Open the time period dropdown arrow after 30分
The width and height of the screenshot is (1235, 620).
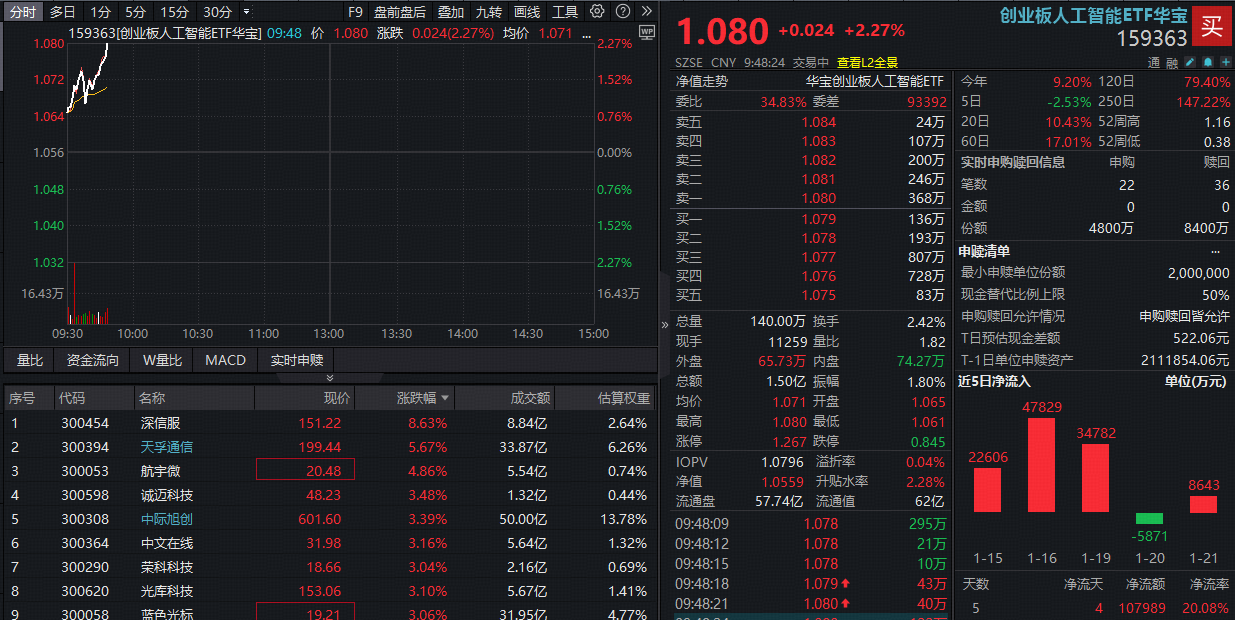coord(247,12)
